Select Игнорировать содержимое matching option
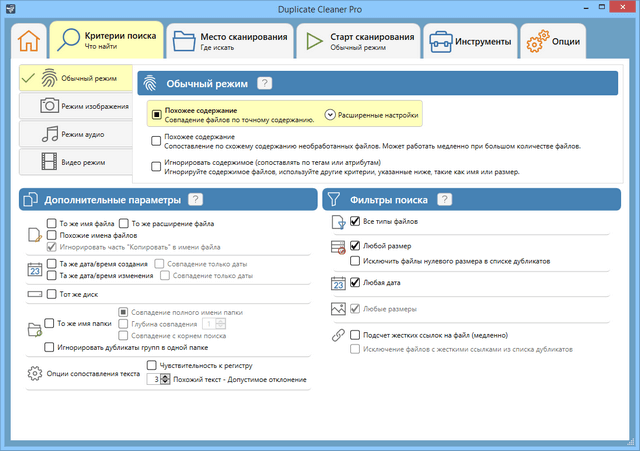This screenshot has width=640, height=451. 155,165
